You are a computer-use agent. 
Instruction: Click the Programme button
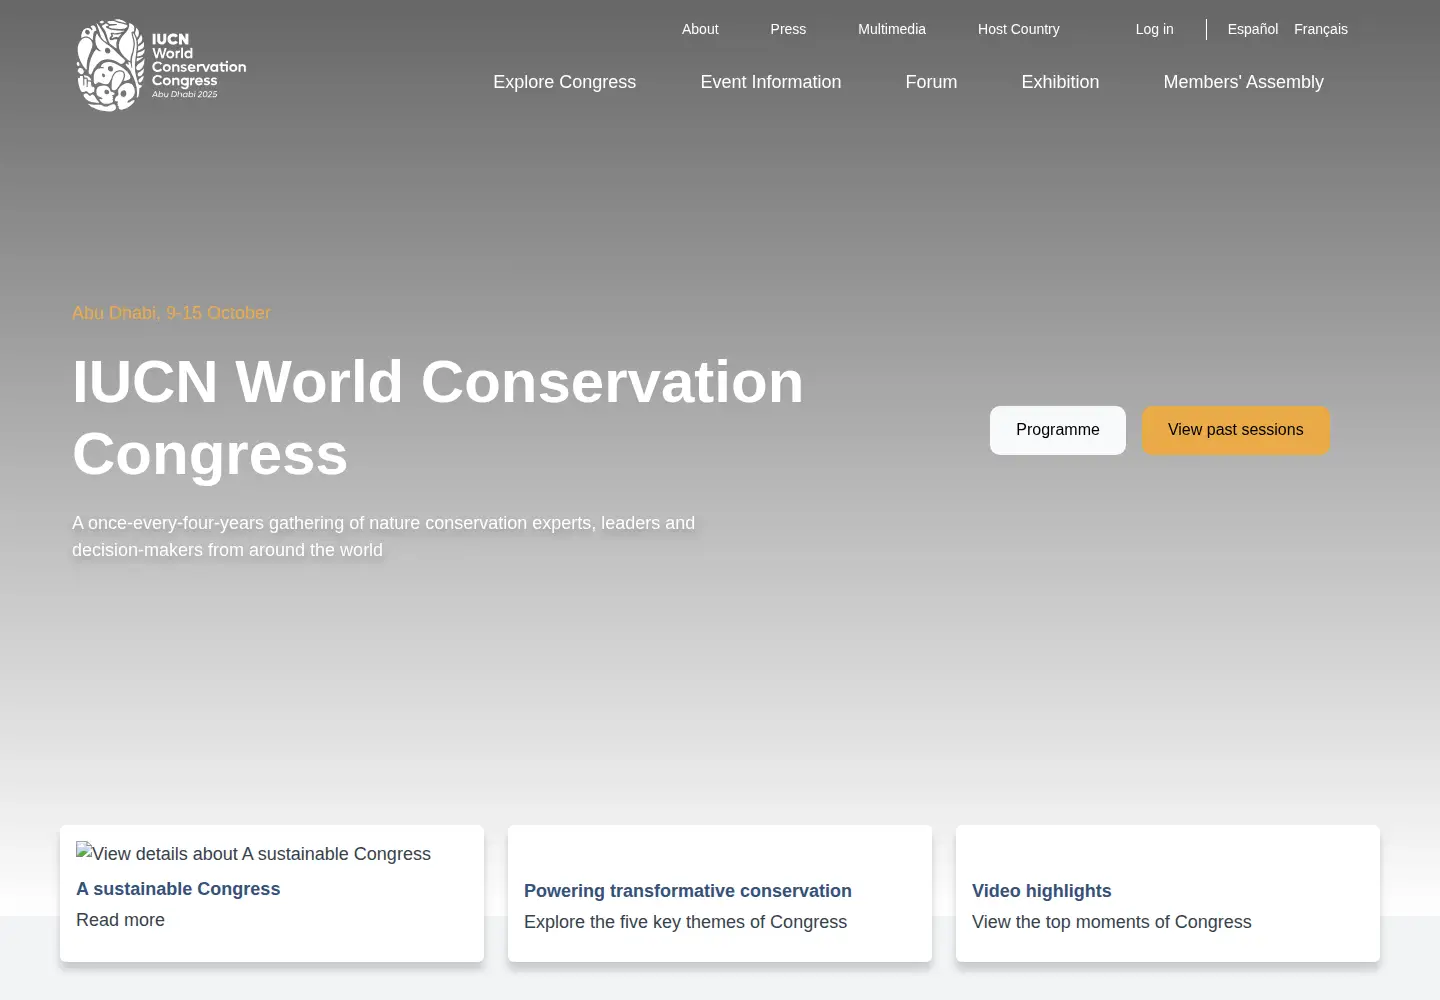(1058, 430)
